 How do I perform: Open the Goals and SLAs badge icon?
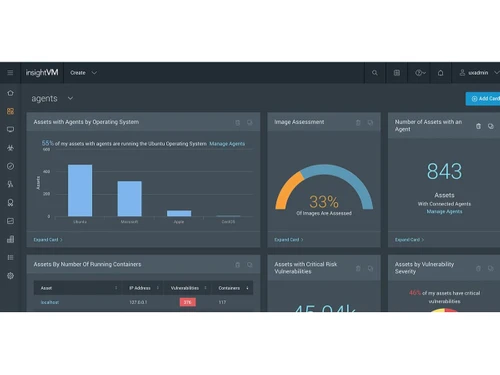(10, 203)
